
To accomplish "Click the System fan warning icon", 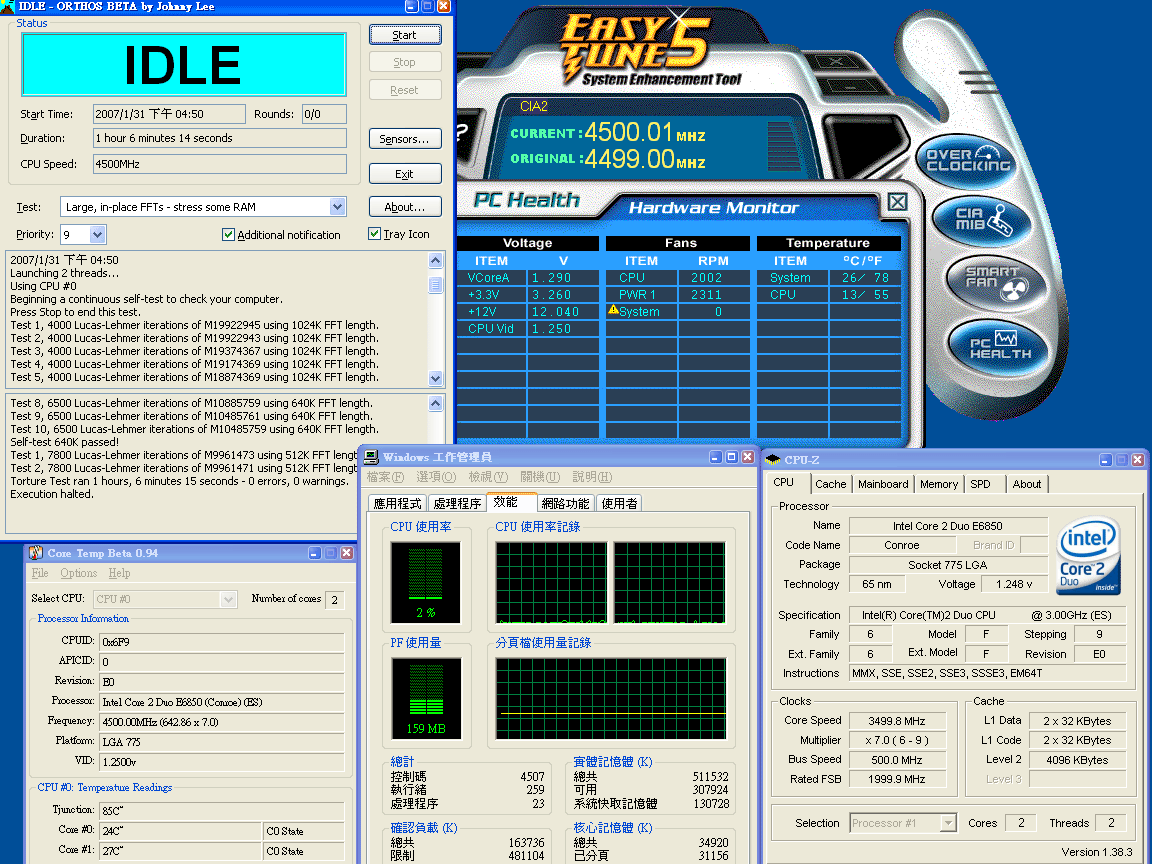I will pos(613,311).
